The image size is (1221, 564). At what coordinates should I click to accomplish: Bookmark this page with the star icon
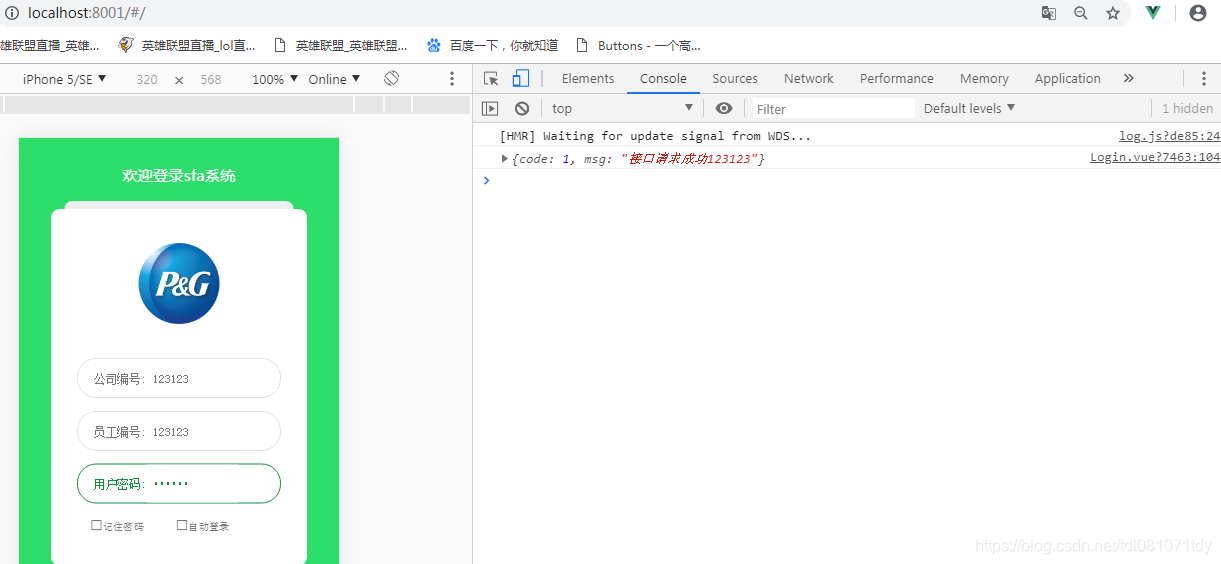(x=1113, y=13)
